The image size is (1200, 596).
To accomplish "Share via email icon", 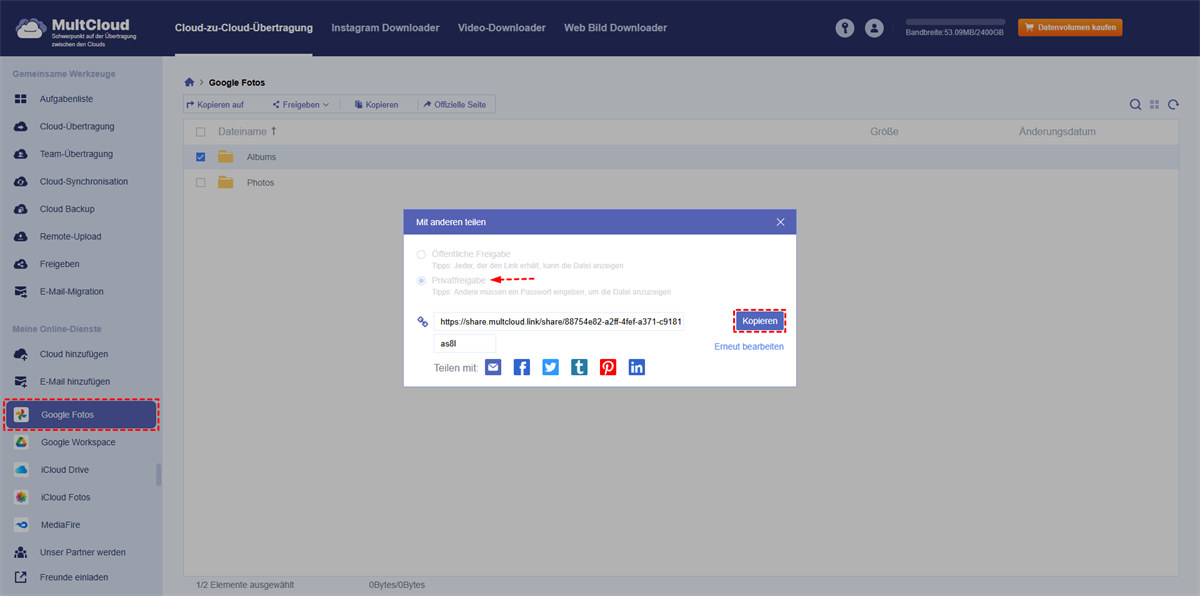I will click(493, 367).
